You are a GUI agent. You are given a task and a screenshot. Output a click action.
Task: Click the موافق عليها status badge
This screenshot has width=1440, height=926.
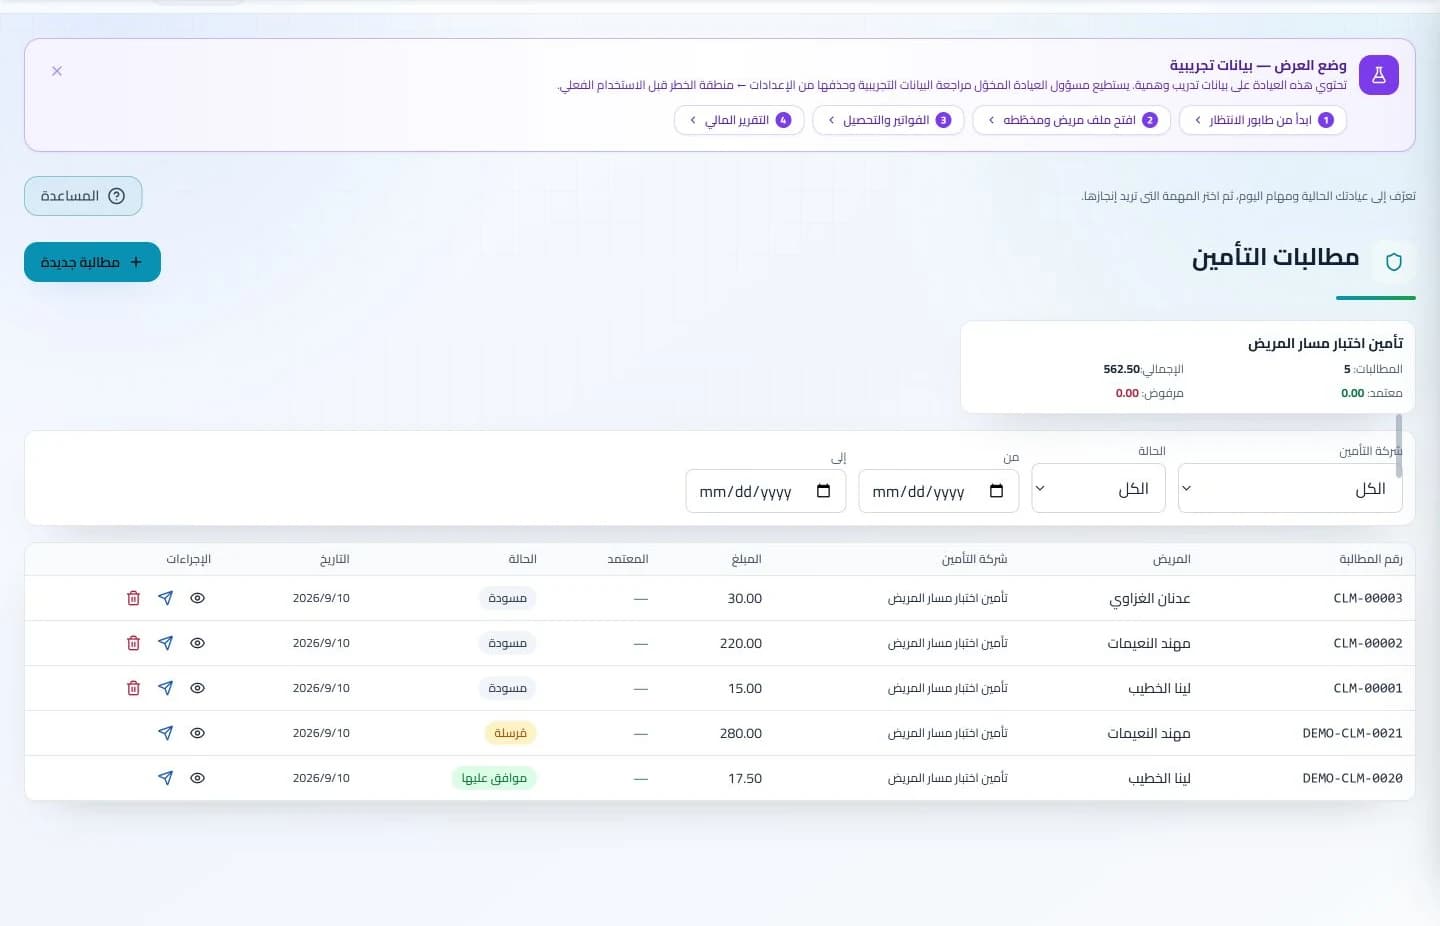click(x=494, y=778)
